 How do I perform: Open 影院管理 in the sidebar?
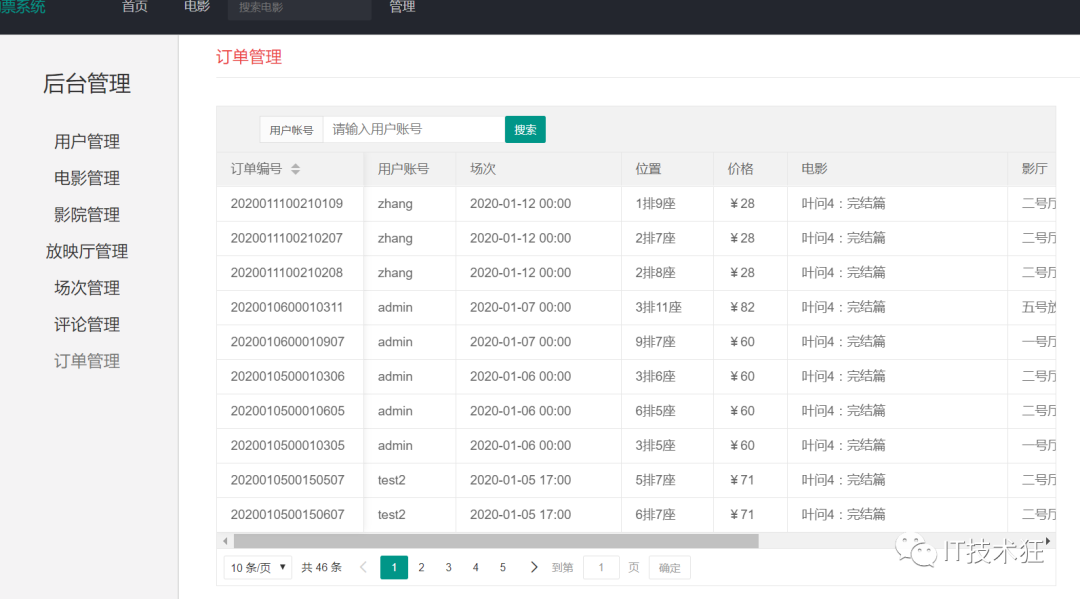tap(87, 215)
